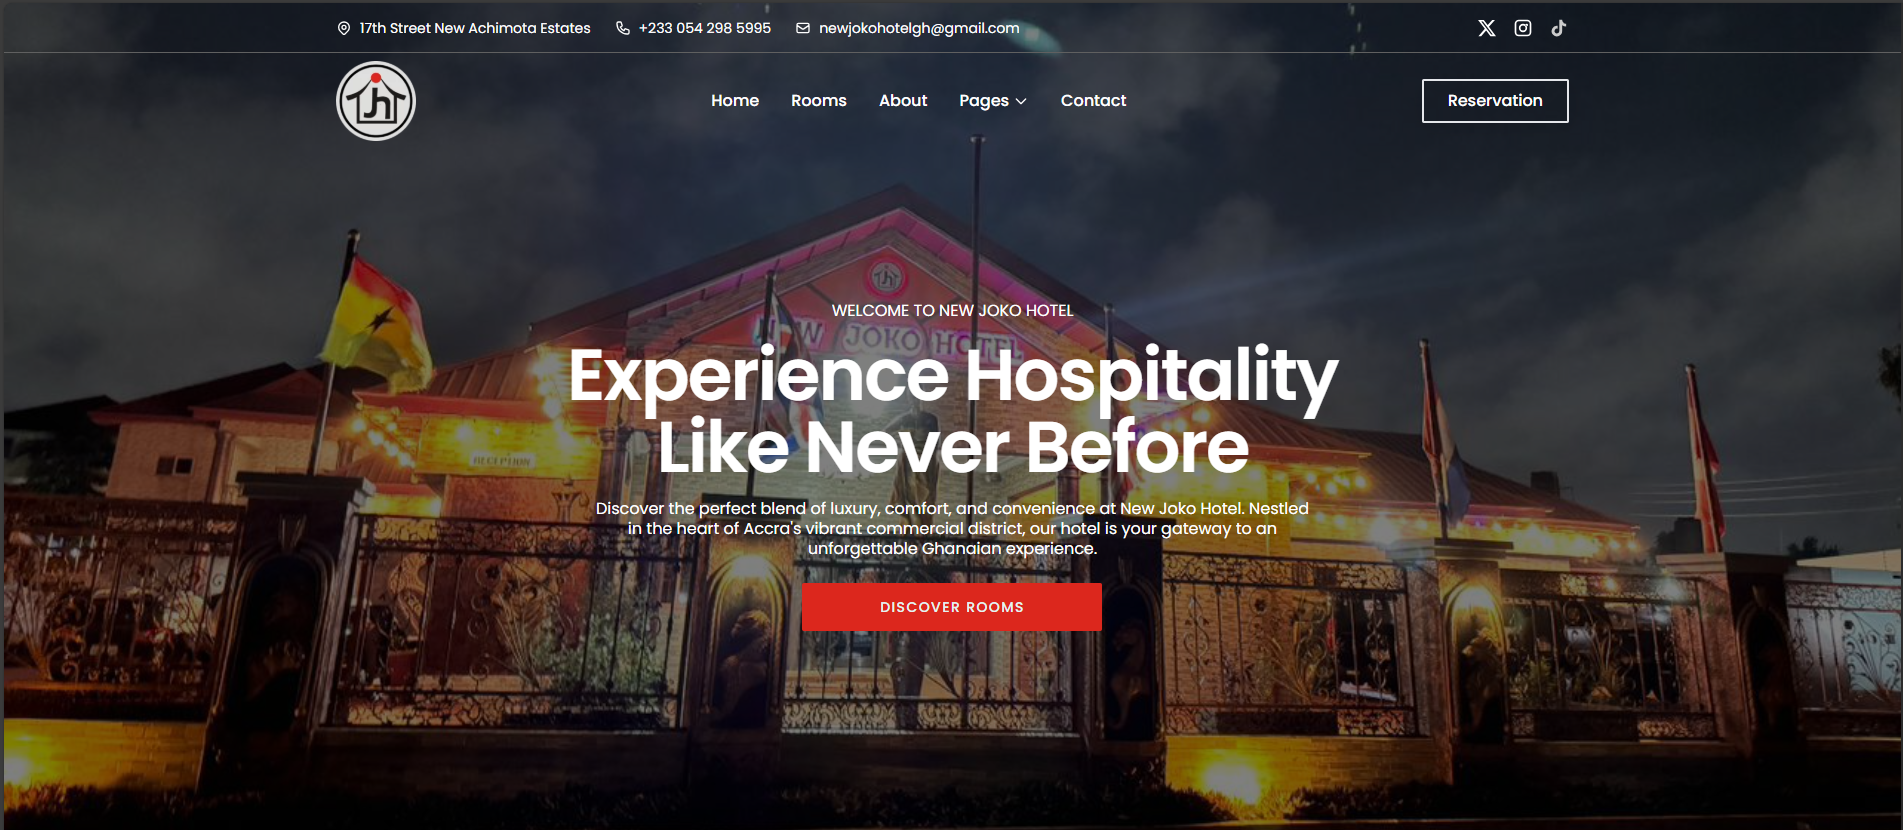1903x830 pixels.
Task: Click the phone handset icon
Action: coord(623,28)
